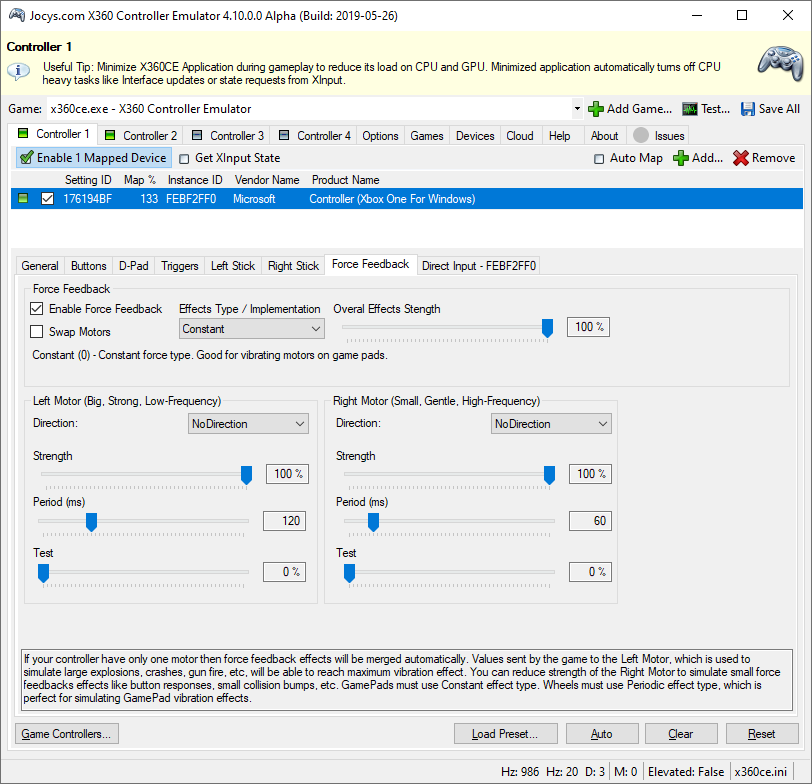This screenshot has width=812, height=784.
Task: Click the Save All floppy disk icon
Action: click(x=747, y=109)
